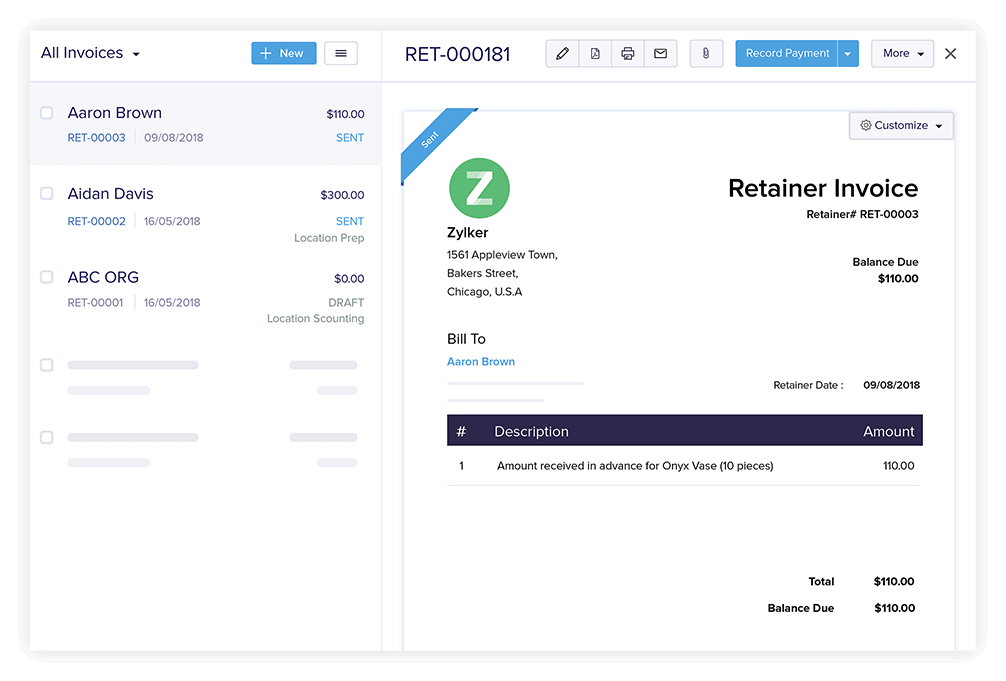Select the pencil edit icon
This screenshot has height=681, width=1006.
tap(562, 53)
